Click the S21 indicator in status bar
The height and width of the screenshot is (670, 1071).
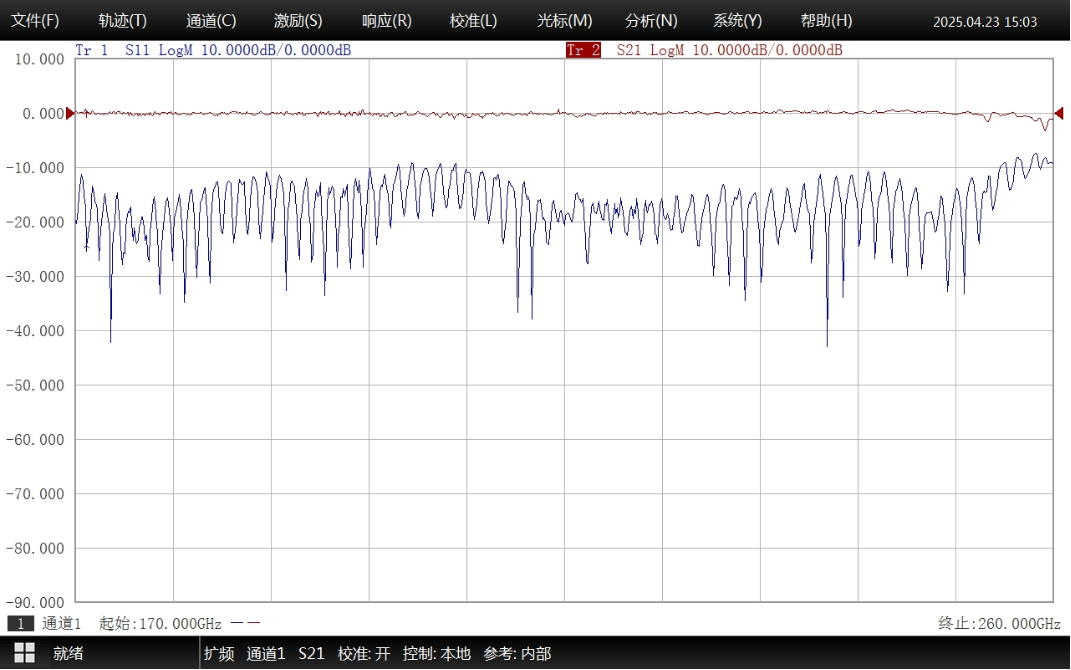[x=311, y=653]
